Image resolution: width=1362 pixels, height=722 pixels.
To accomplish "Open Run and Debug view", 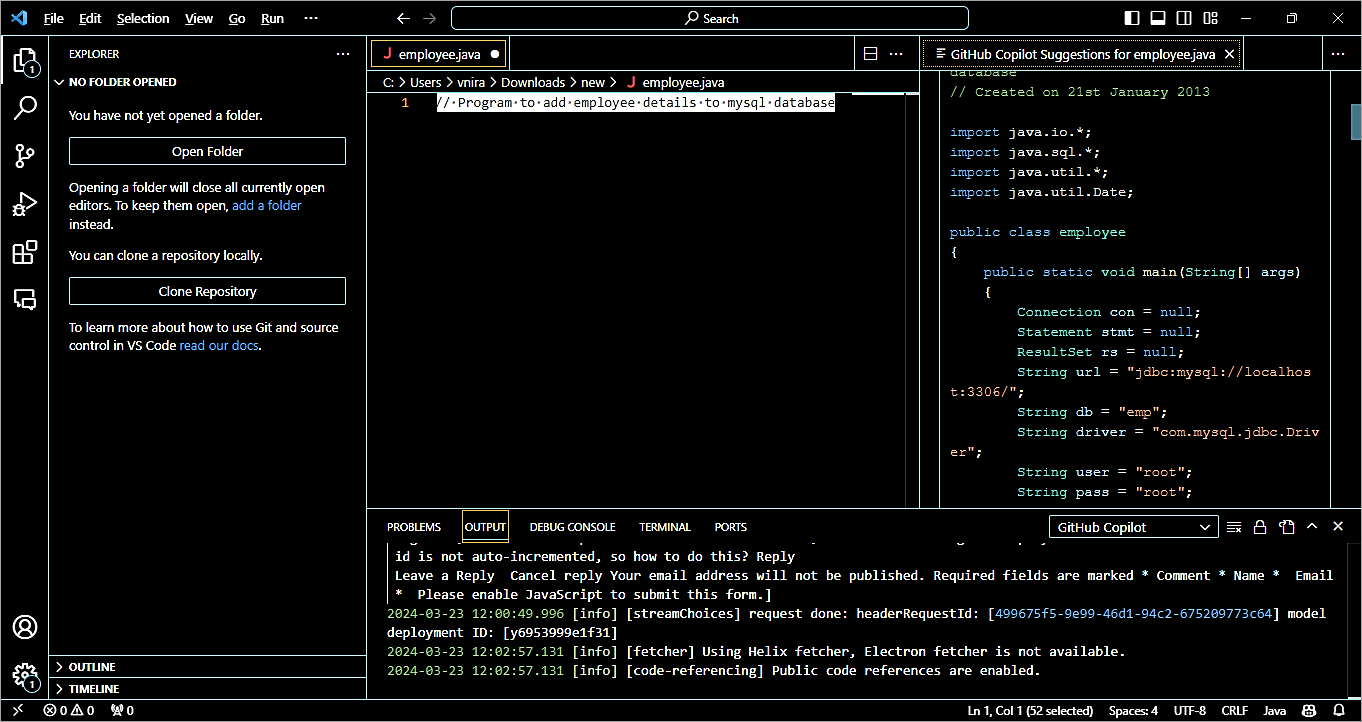I will pyautogui.click(x=24, y=204).
